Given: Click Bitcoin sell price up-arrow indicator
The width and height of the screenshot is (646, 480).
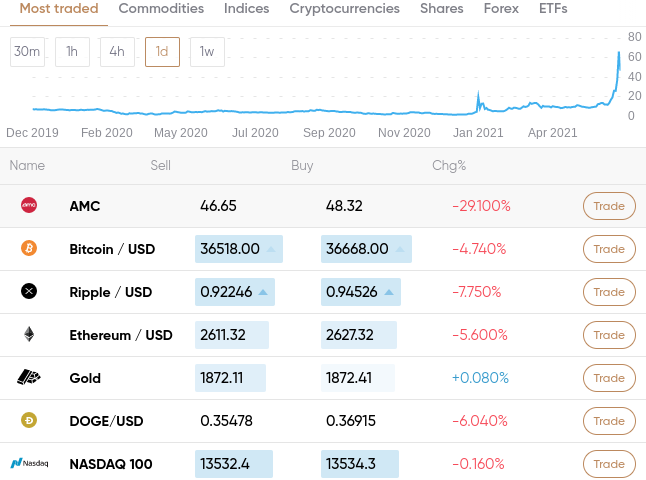Looking at the screenshot, I should [x=271, y=249].
